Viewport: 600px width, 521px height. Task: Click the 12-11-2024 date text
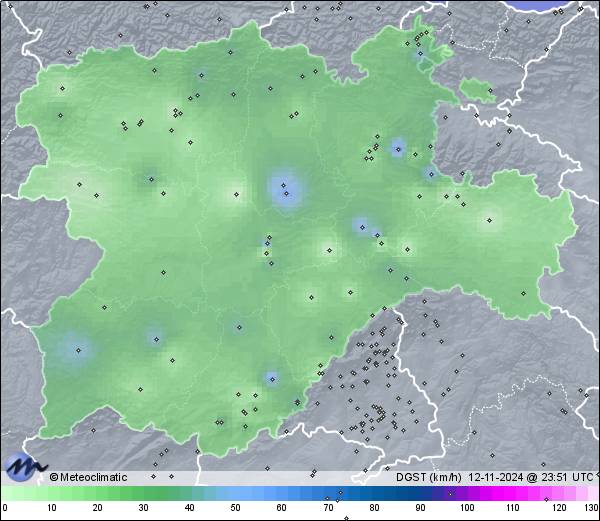point(495,477)
